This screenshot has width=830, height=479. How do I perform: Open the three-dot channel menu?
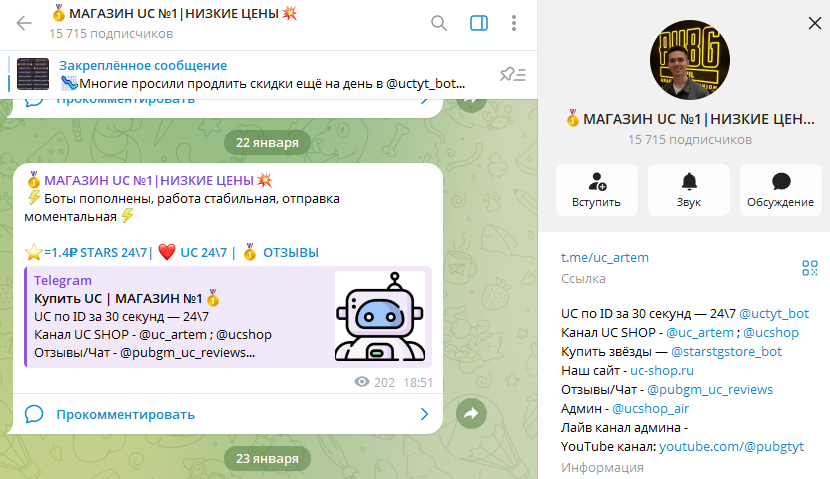click(x=514, y=23)
